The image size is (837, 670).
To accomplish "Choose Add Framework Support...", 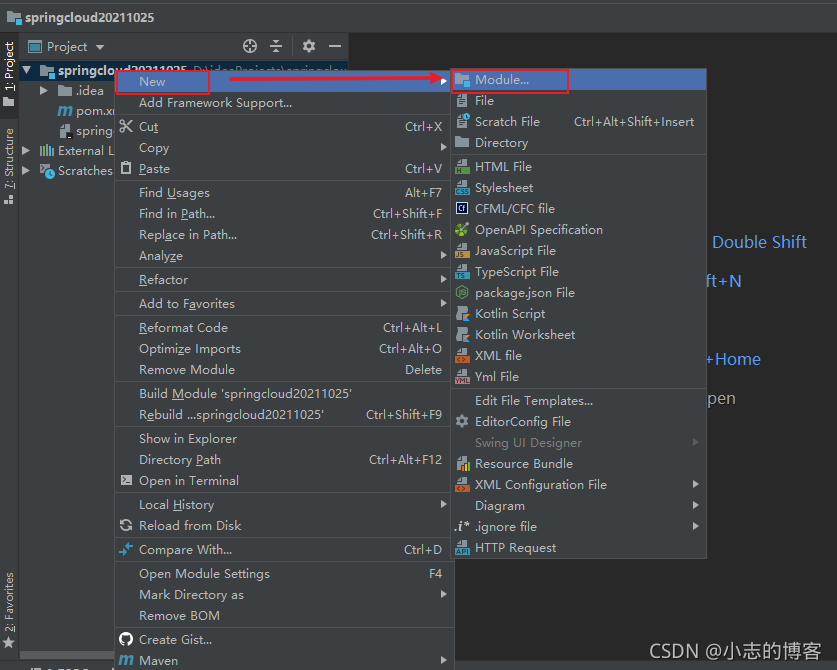I will coord(282,103).
